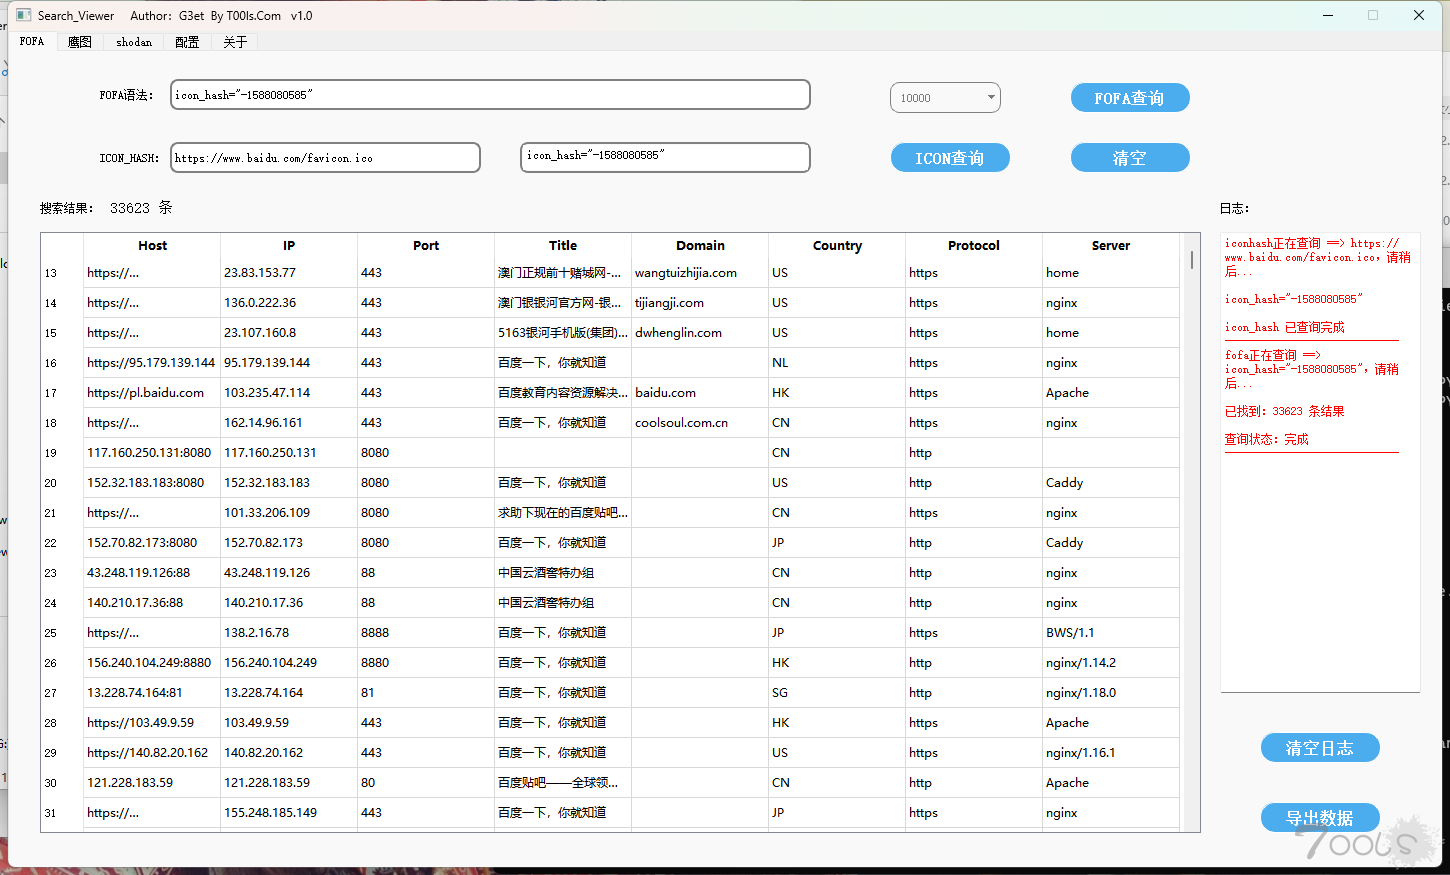
Task: Click the 清空 button
Action: point(1130,158)
